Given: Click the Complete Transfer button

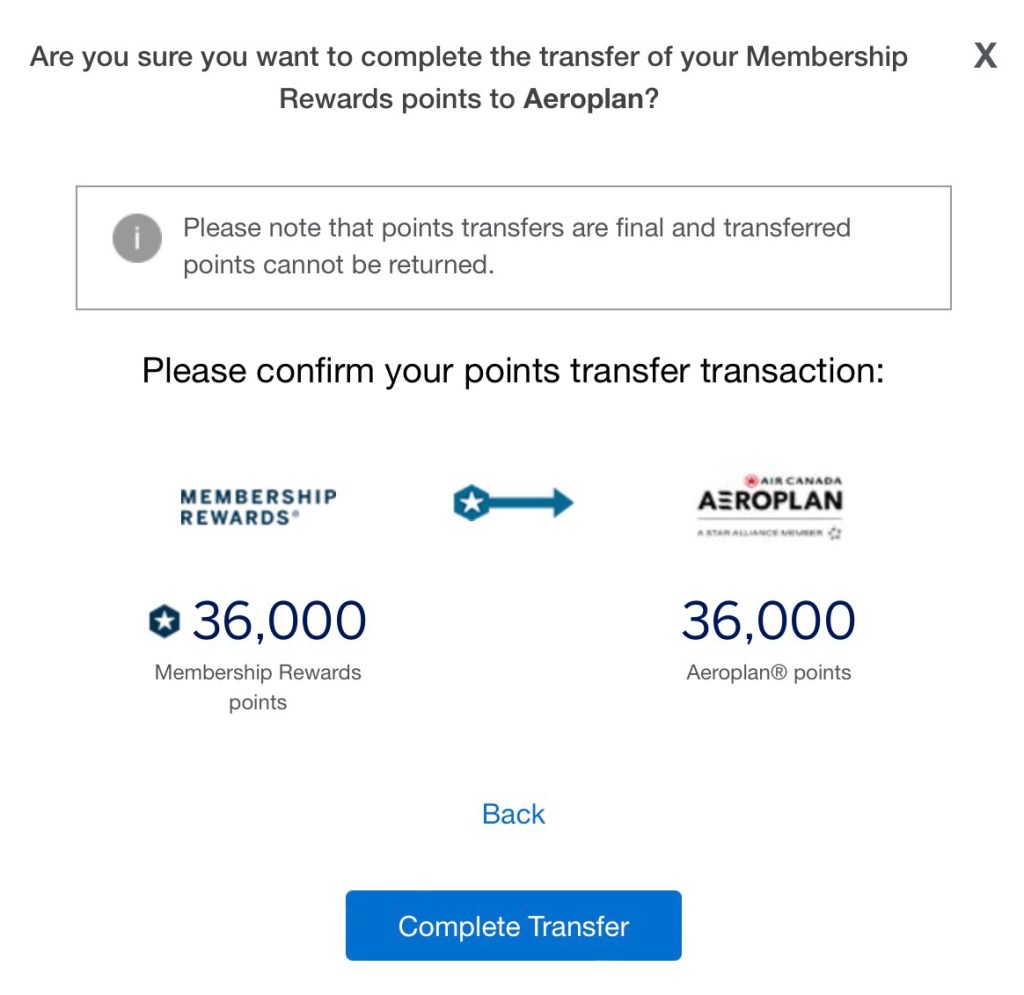Looking at the screenshot, I should point(513,925).
